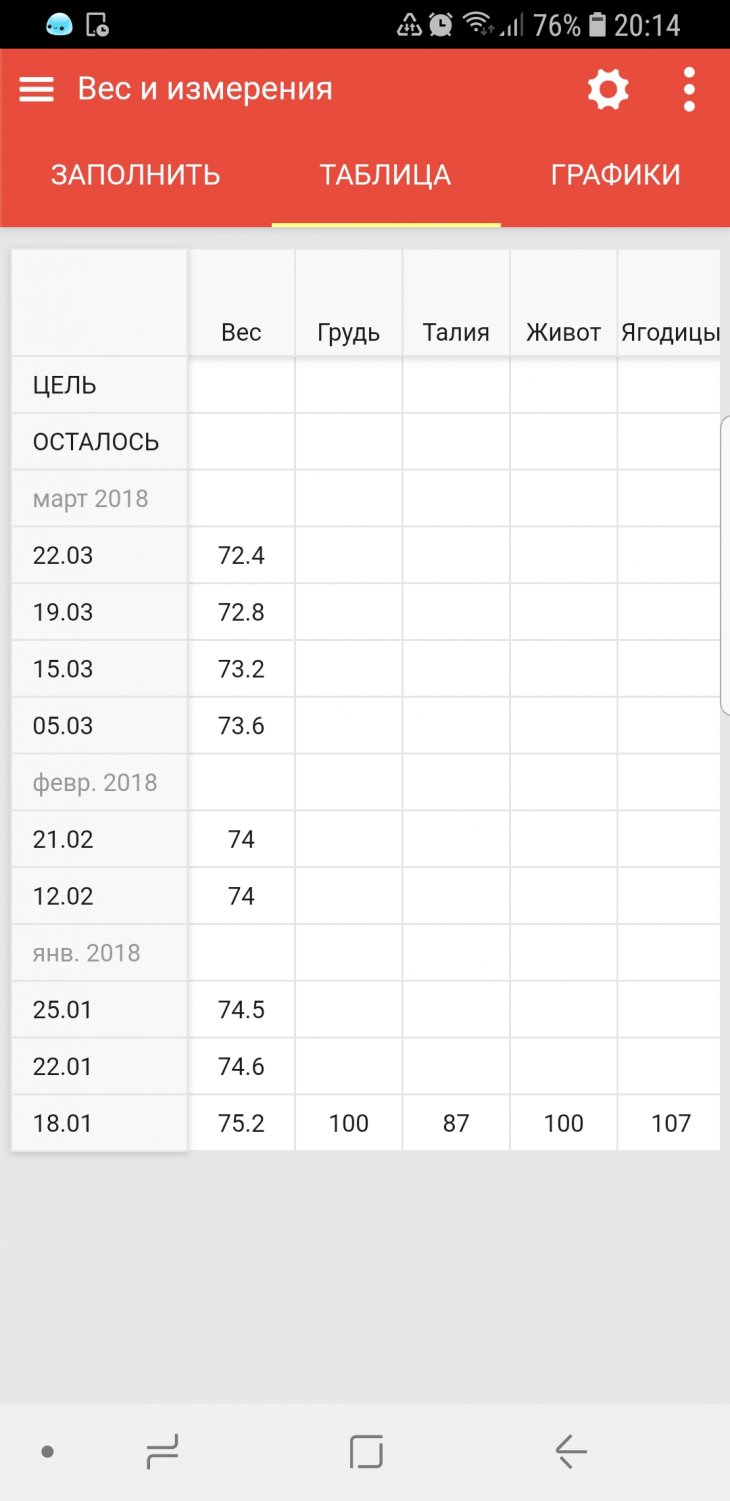Open the three-dot overflow menu
The height and width of the screenshot is (1501, 730).
[689, 90]
